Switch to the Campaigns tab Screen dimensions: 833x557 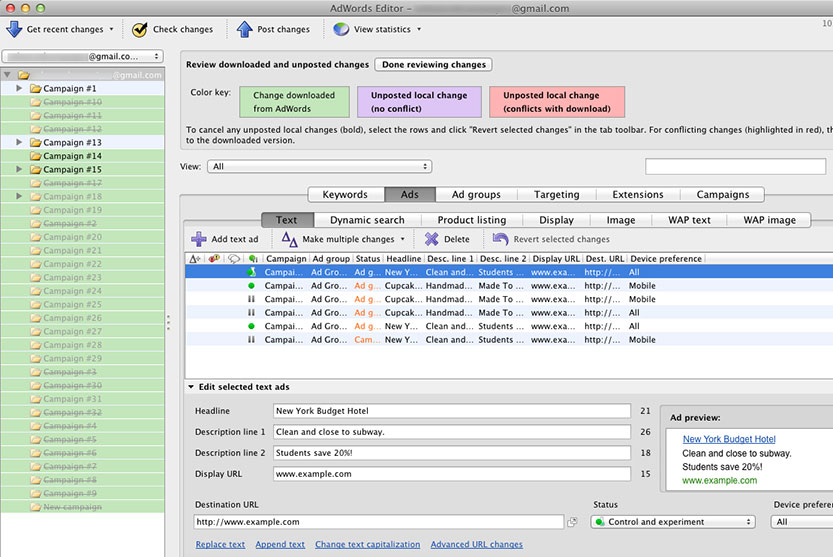(x=722, y=195)
